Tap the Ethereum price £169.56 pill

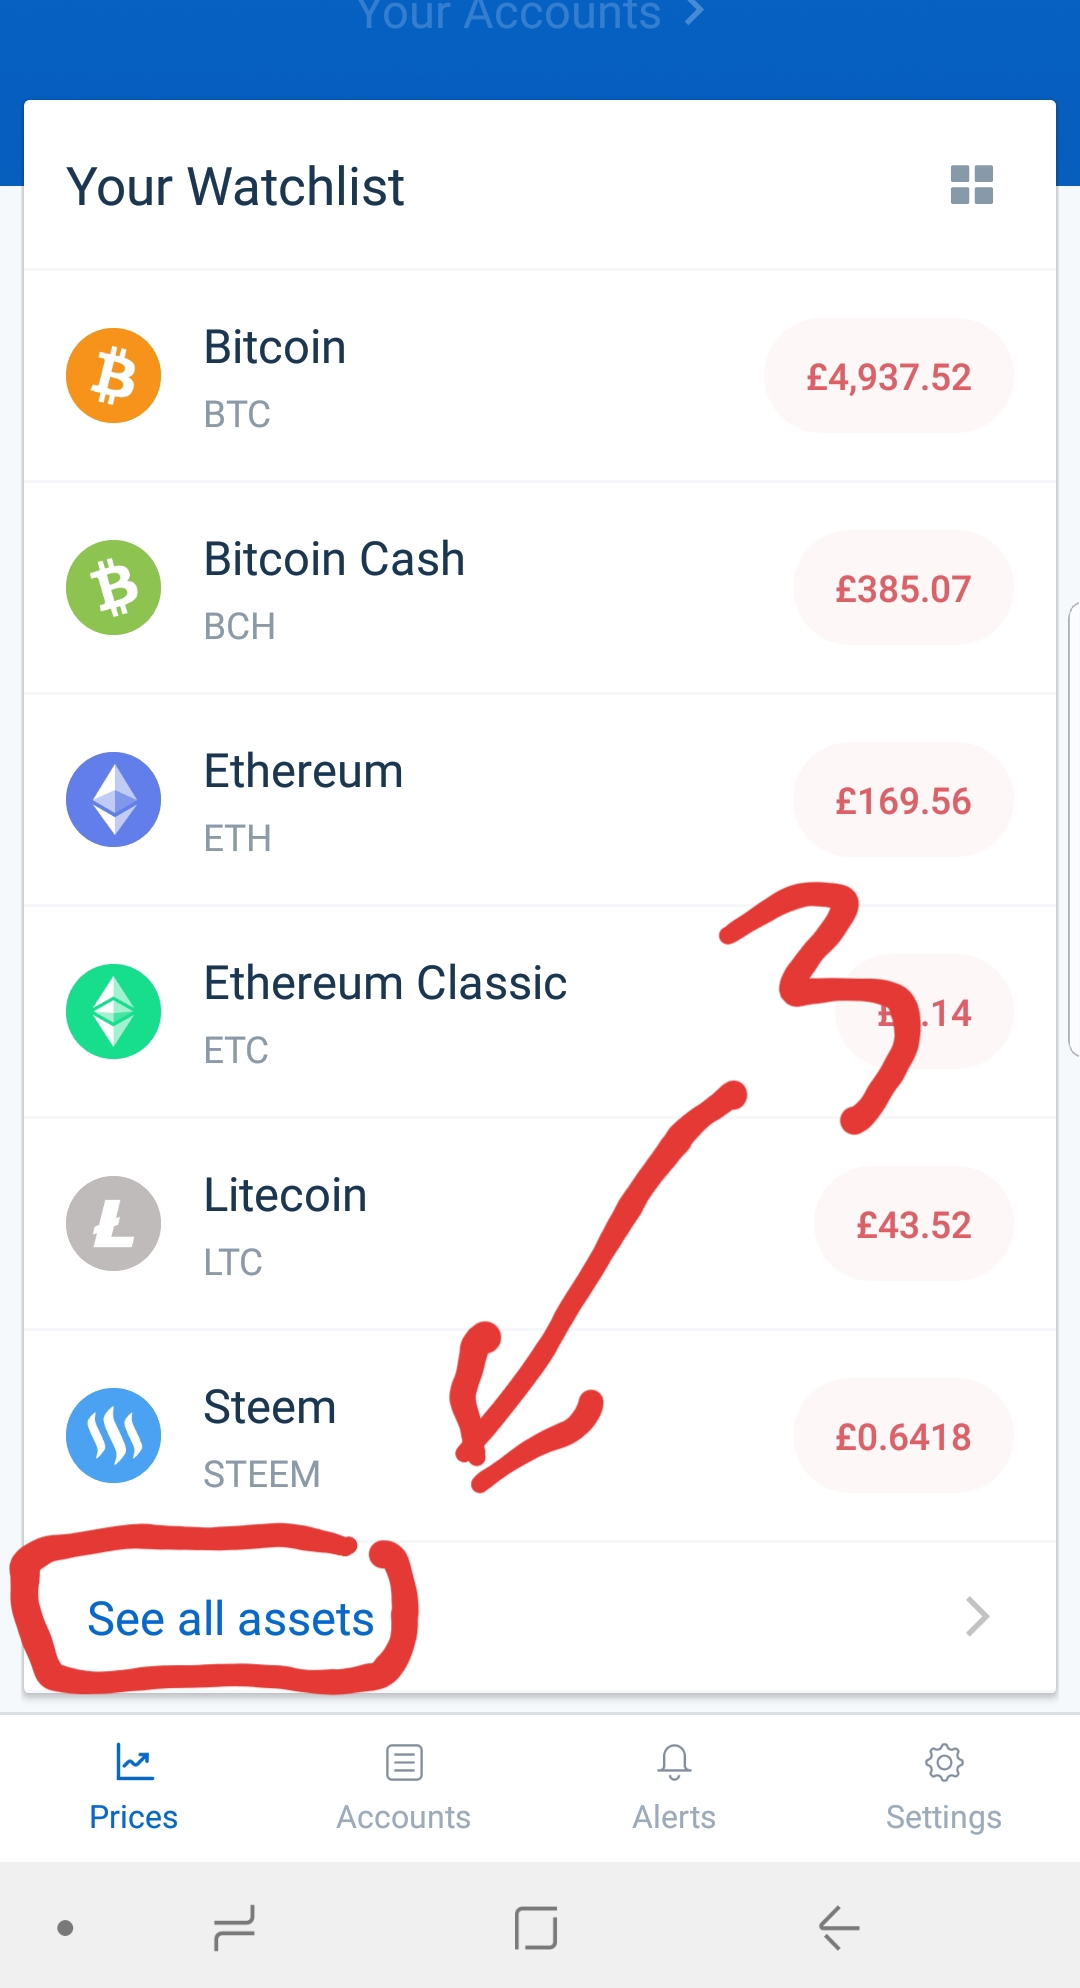coord(903,800)
